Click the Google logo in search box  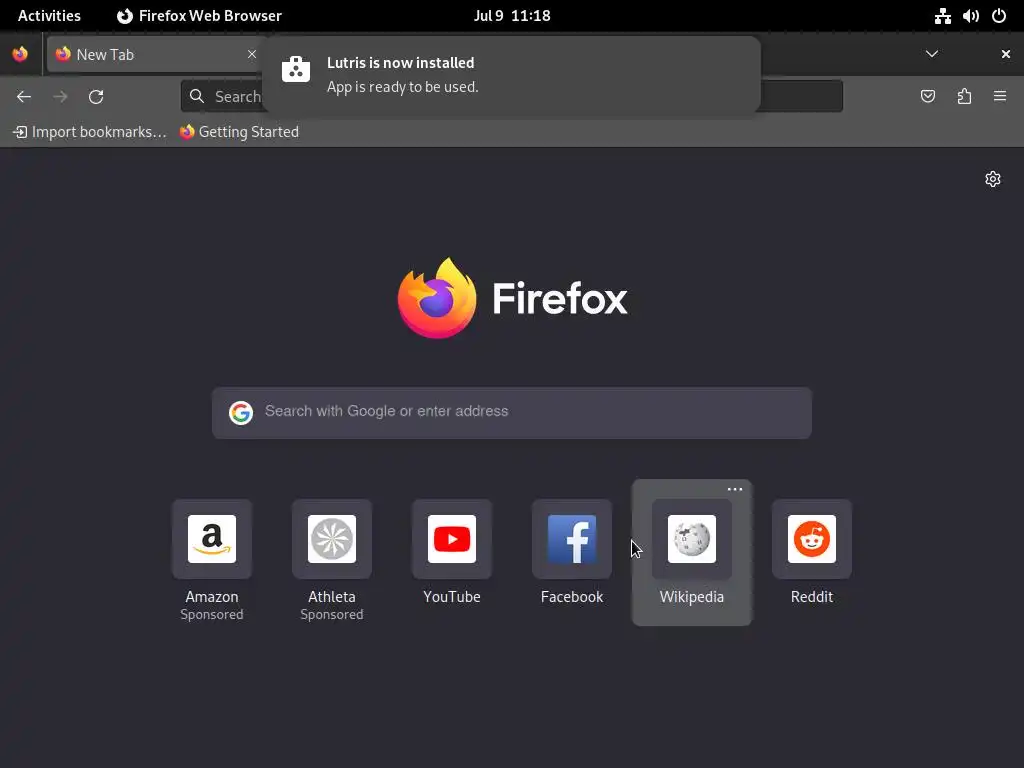click(241, 413)
